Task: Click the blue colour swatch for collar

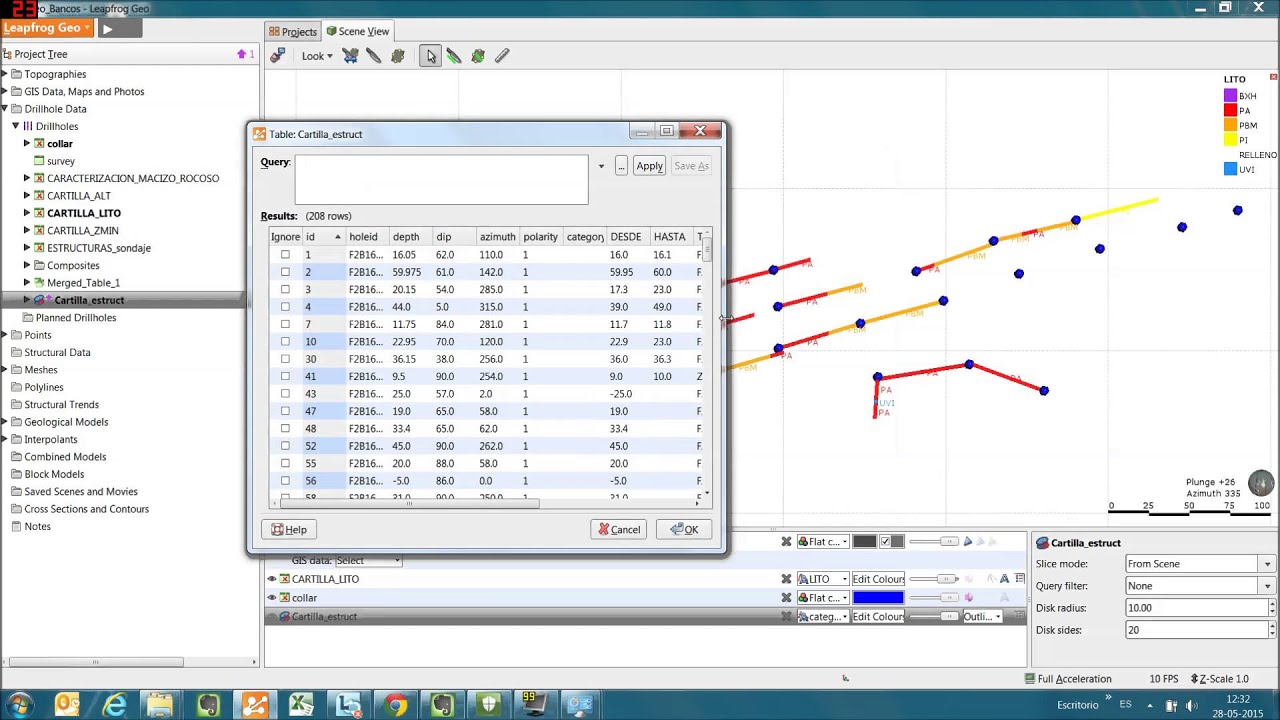Action: click(878, 598)
